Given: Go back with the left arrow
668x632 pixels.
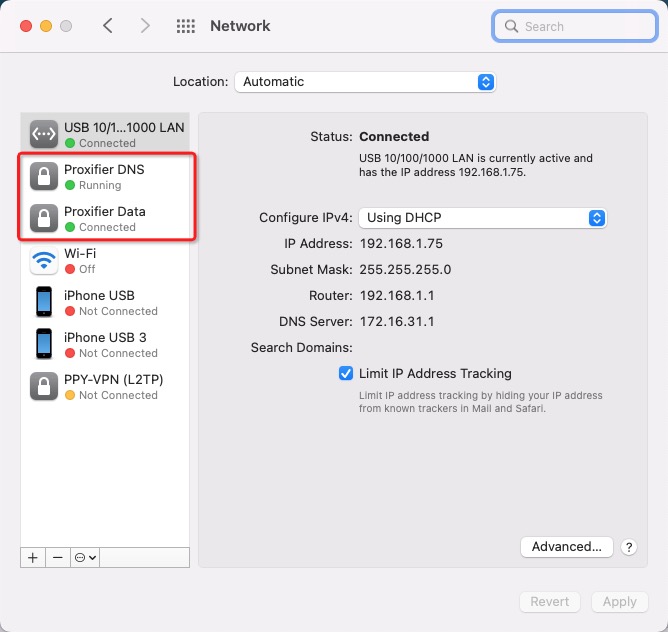Looking at the screenshot, I should 108,26.
